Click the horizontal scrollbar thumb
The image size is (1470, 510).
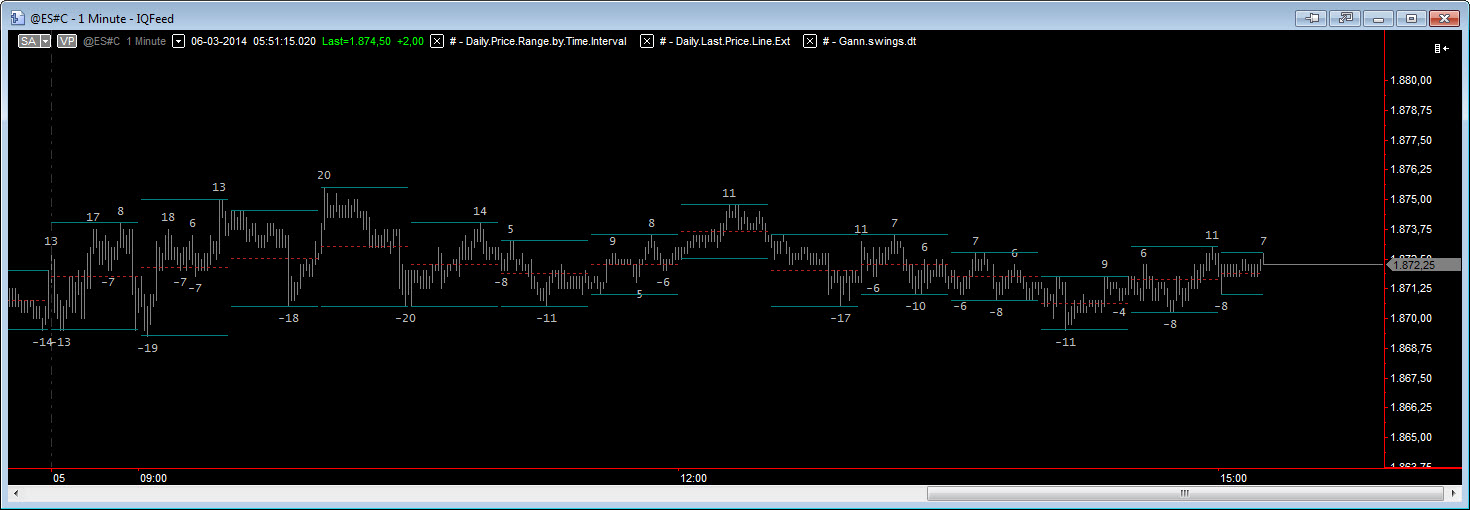1185,493
